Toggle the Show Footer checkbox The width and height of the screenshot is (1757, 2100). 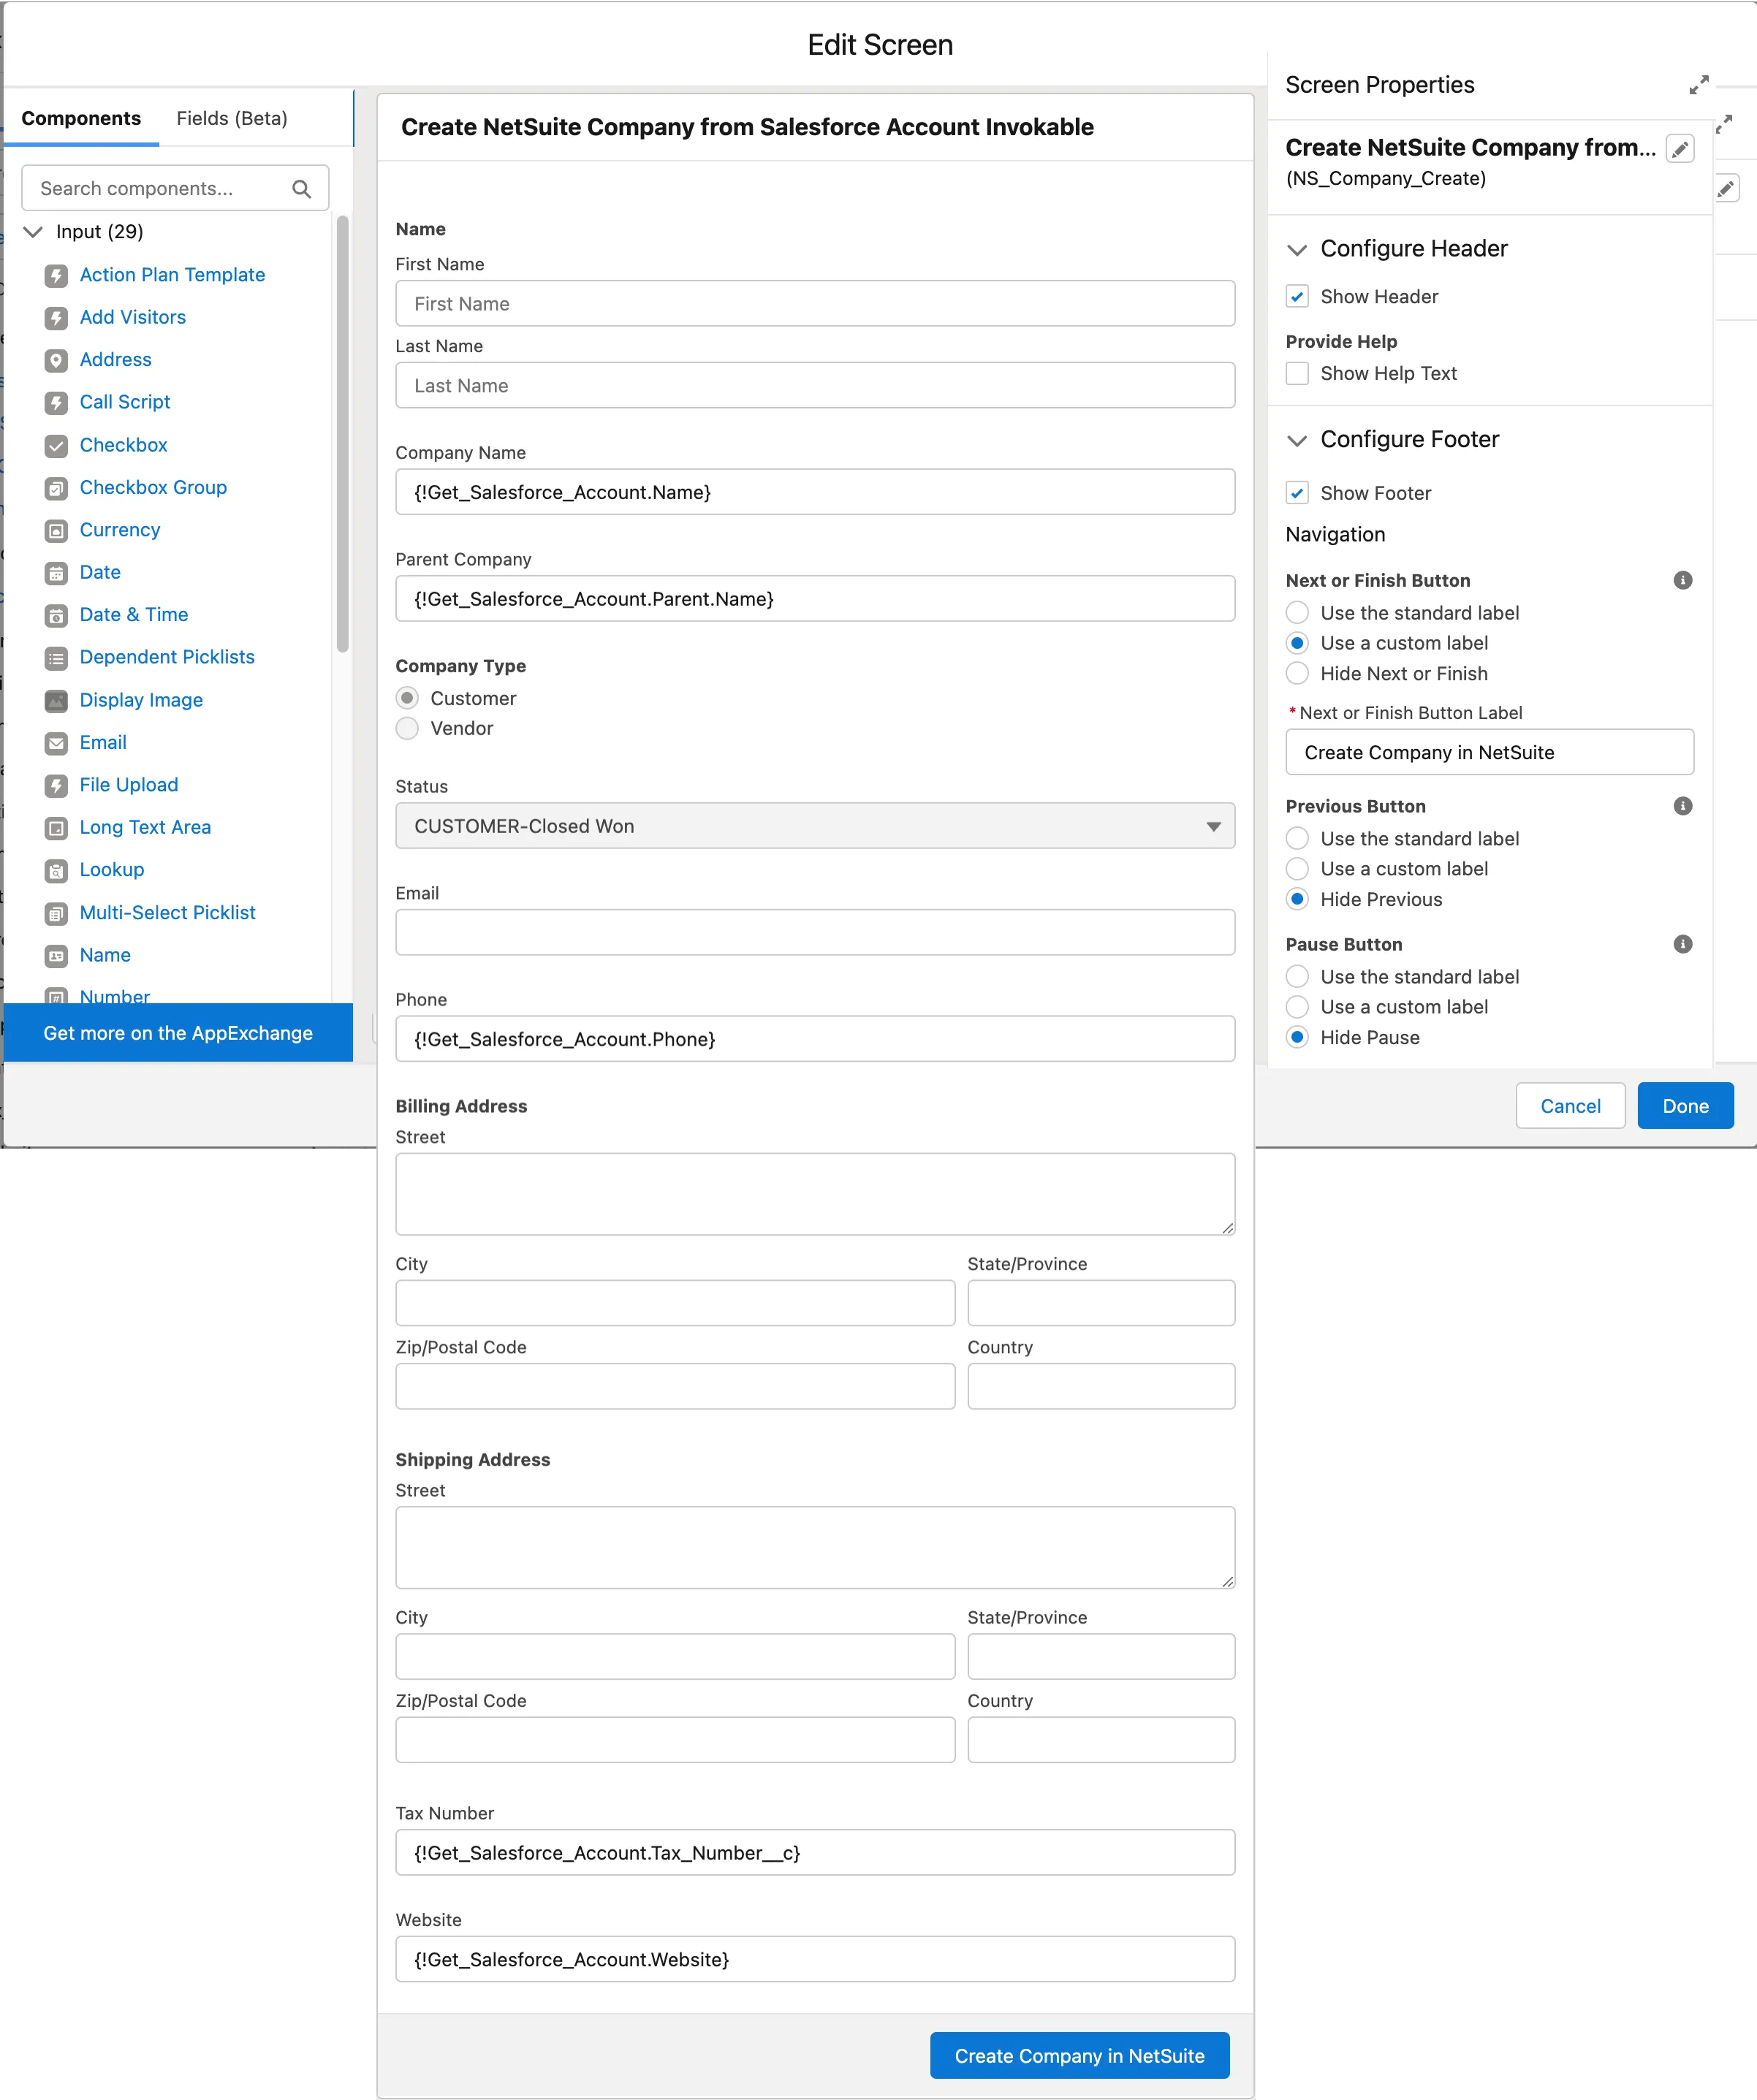tap(1297, 493)
